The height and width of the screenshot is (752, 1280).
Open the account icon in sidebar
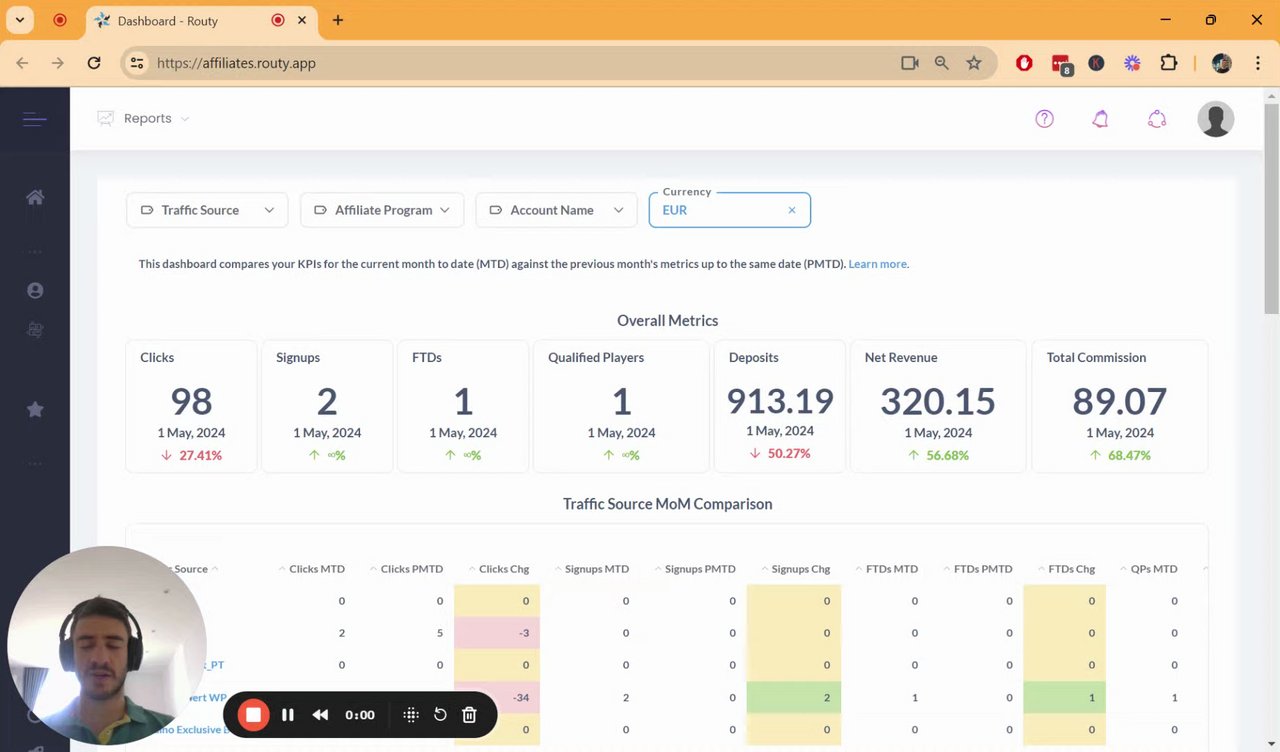point(35,290)
